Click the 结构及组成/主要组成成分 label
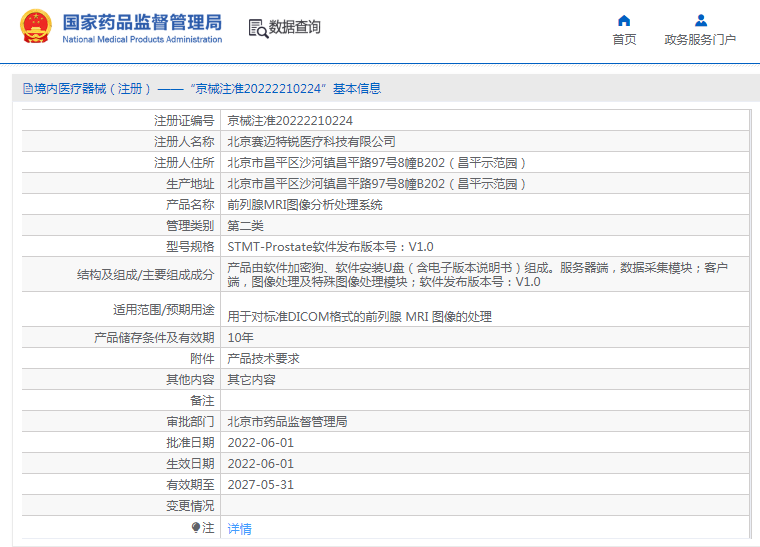 [x=145, y=275]
